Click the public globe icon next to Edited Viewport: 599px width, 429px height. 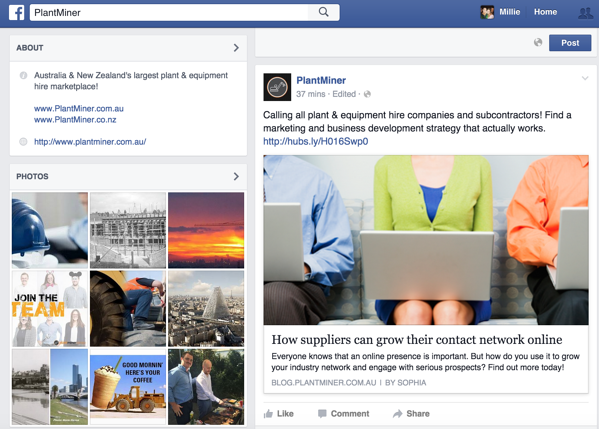coord(367,94)
